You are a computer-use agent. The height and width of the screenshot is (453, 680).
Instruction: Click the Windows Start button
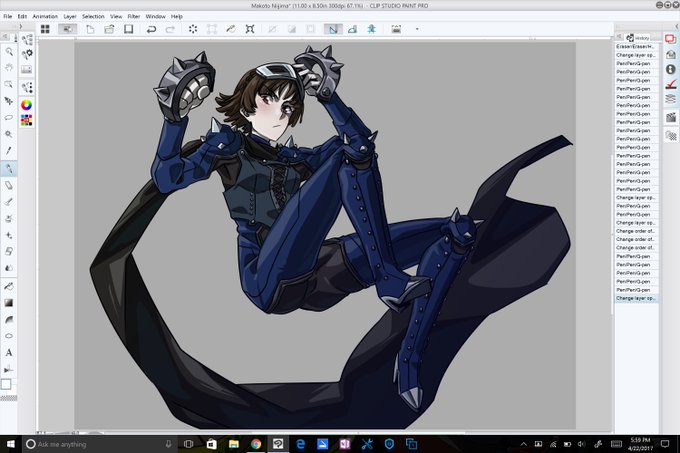(x=10, y=444)
